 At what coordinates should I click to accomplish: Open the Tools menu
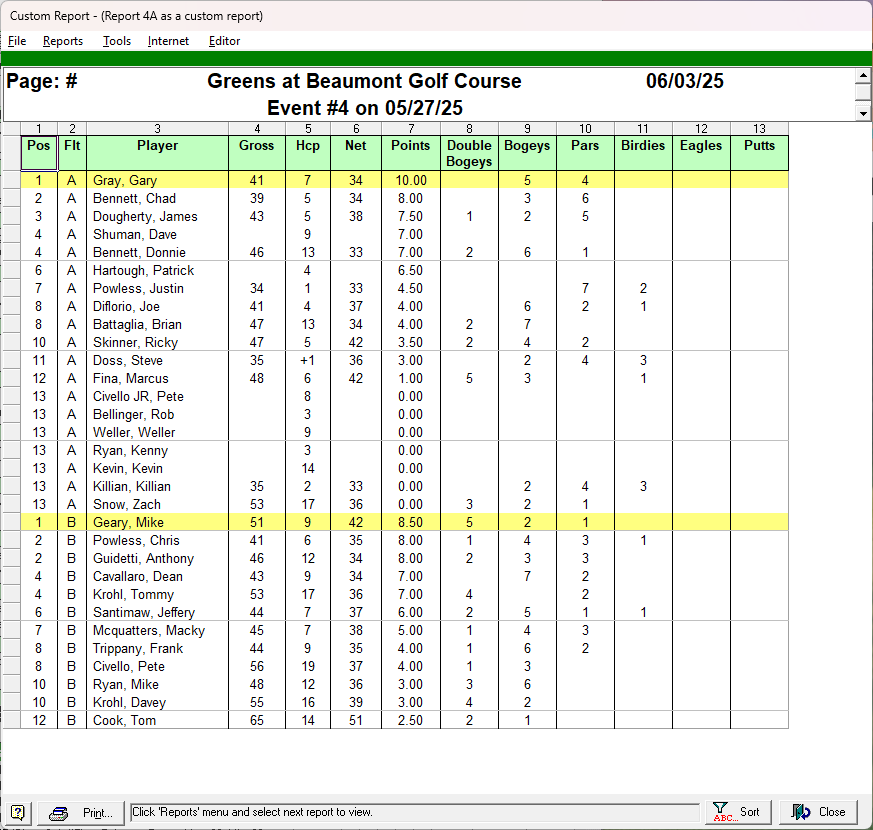[116, 41]
